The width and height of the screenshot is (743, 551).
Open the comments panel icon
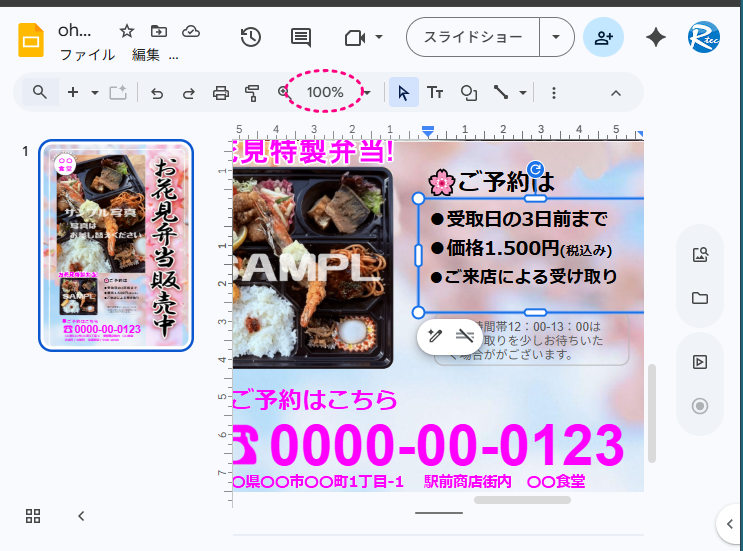coord(300,38)
